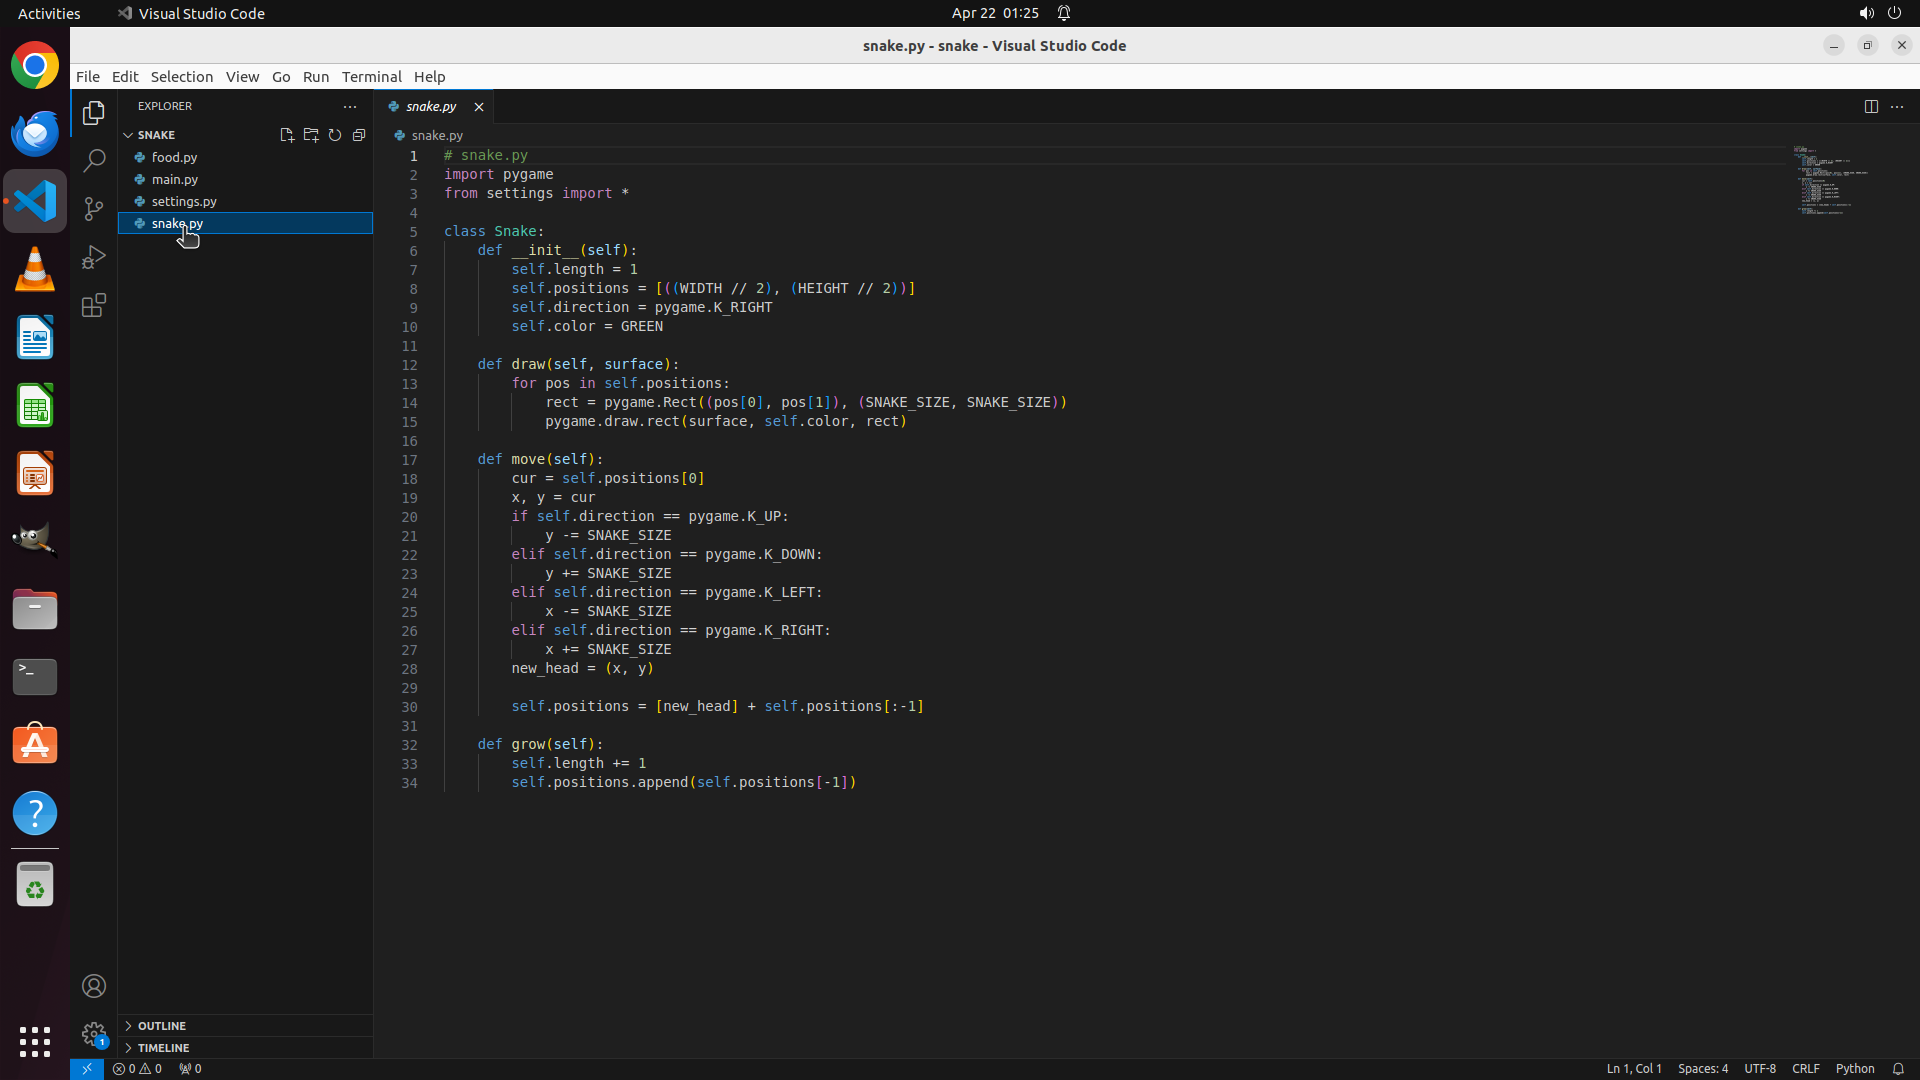Open the Terminal menu
This screenshot has height=1080, width=1920.
[x=371, y=77]
